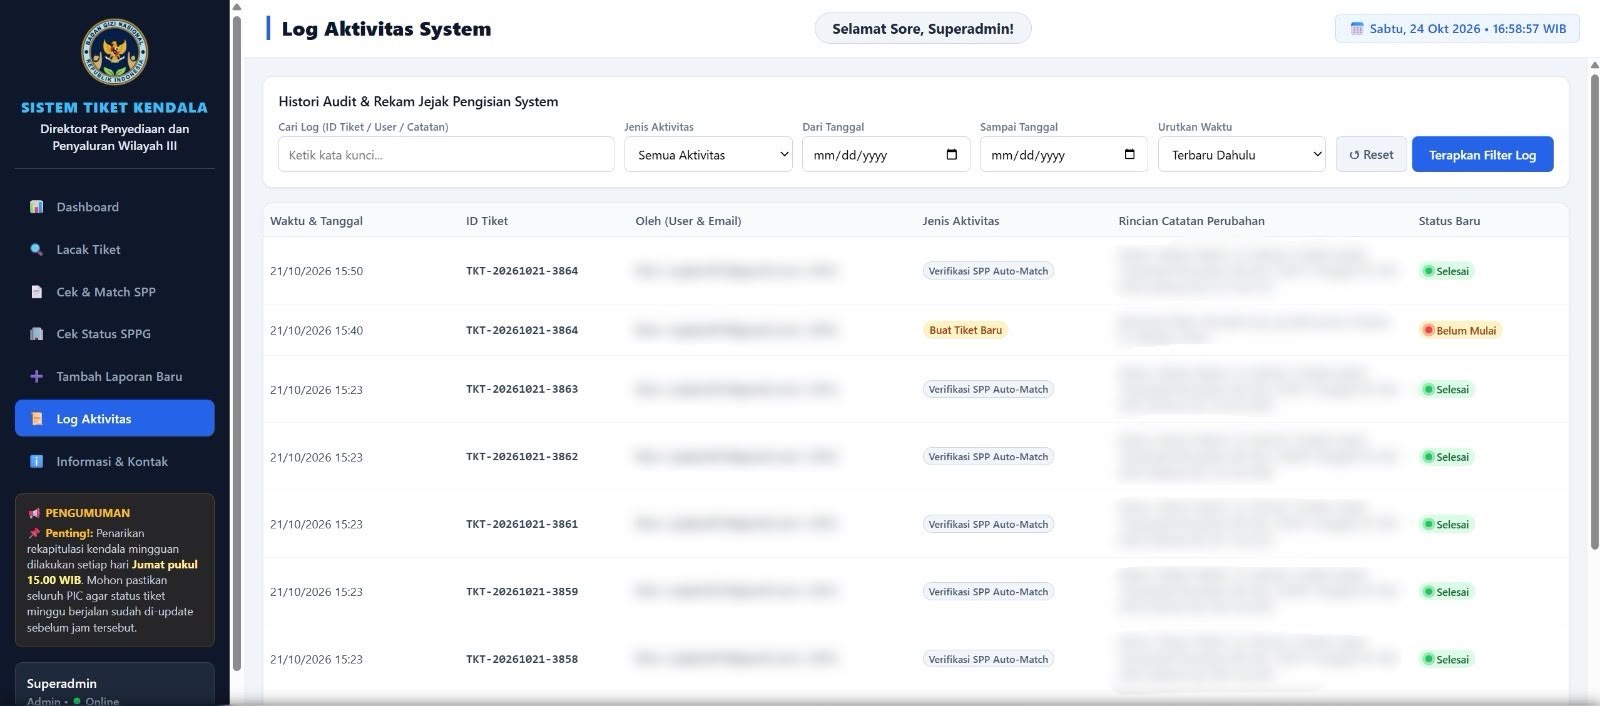Click the Log Aktivitas System page heading
Viewport: 1600px width, 706px height.
386,29
